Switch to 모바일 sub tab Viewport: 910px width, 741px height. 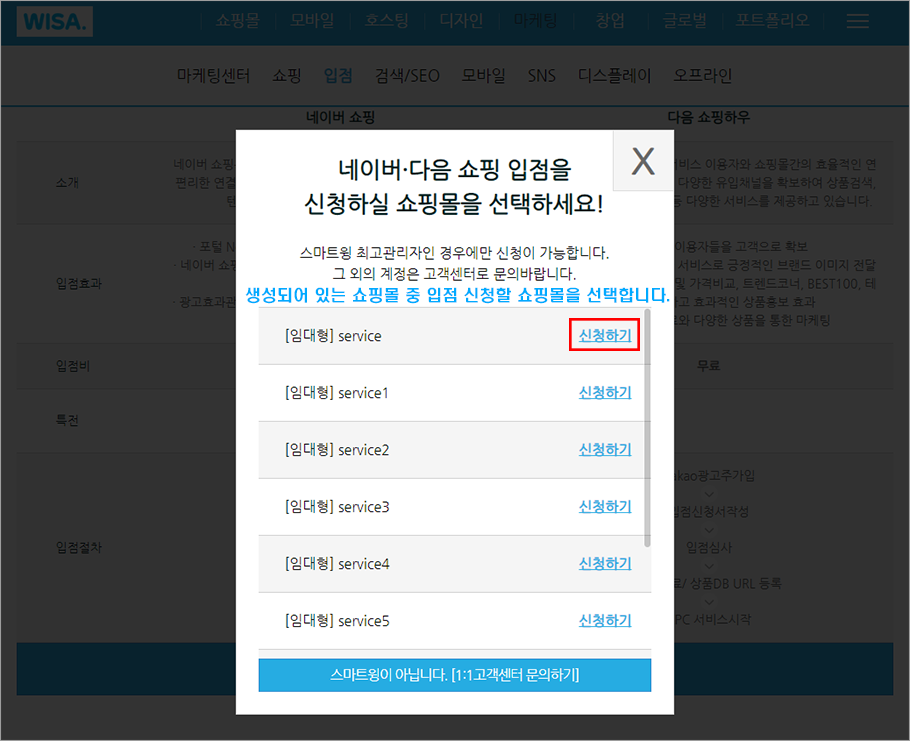[483, 75]
